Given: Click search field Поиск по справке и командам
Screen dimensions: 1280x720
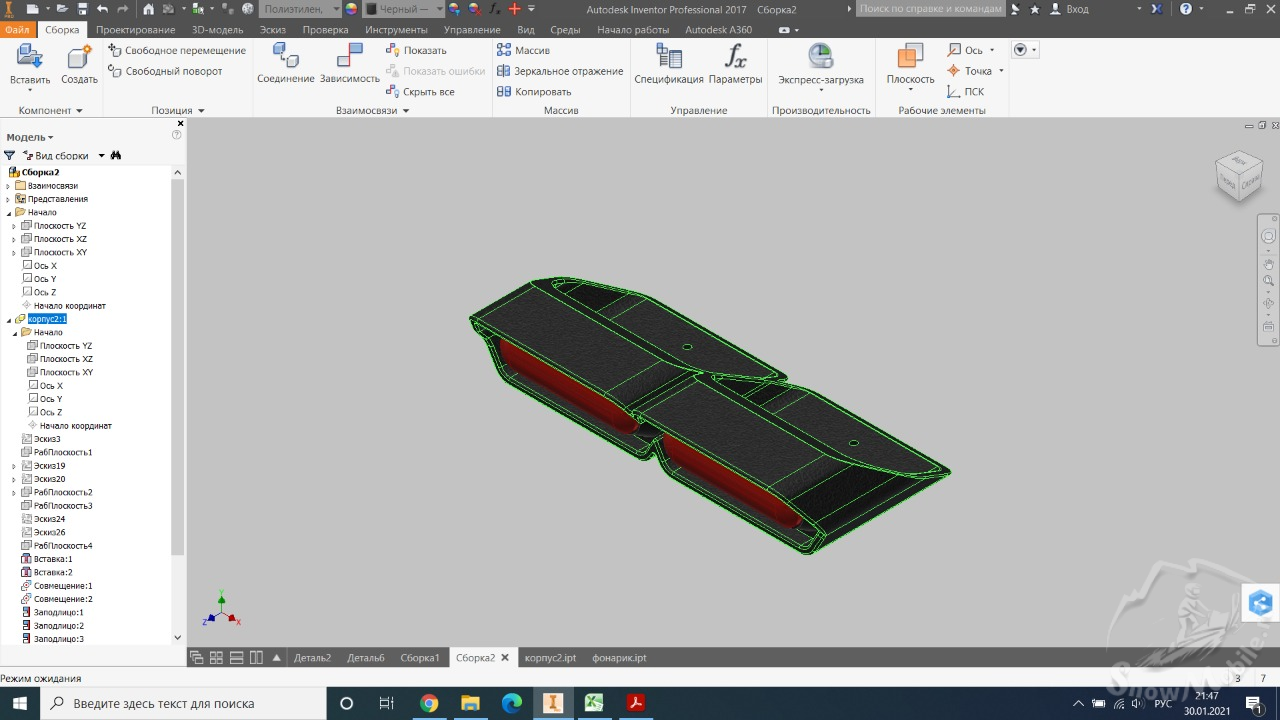Looking at the screenshot, I should pos(930,9).
